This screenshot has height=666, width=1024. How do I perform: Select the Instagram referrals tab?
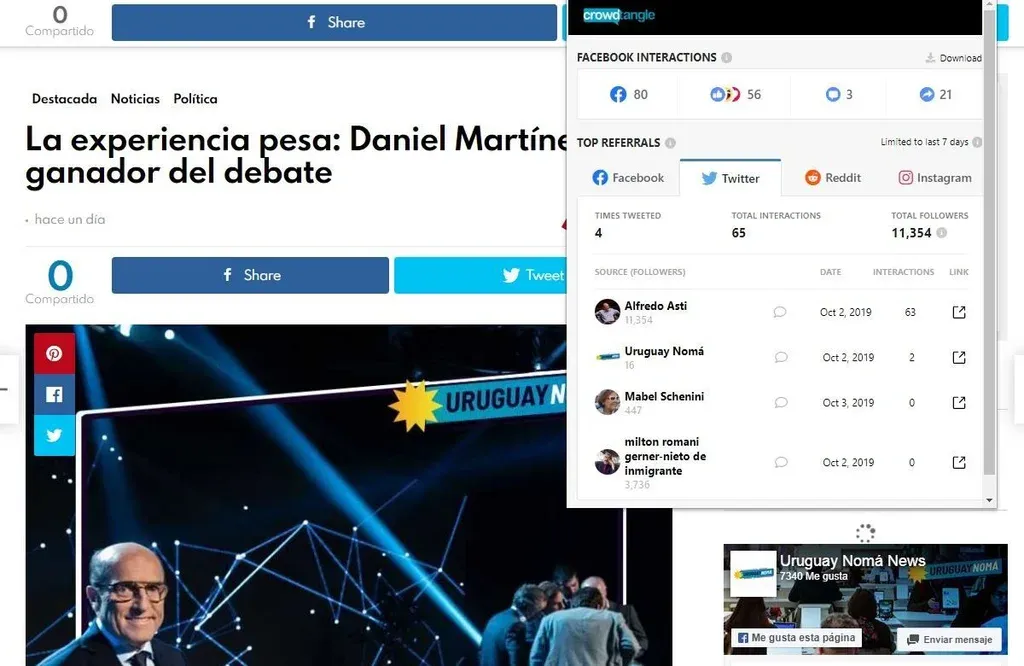click(935, 178)
